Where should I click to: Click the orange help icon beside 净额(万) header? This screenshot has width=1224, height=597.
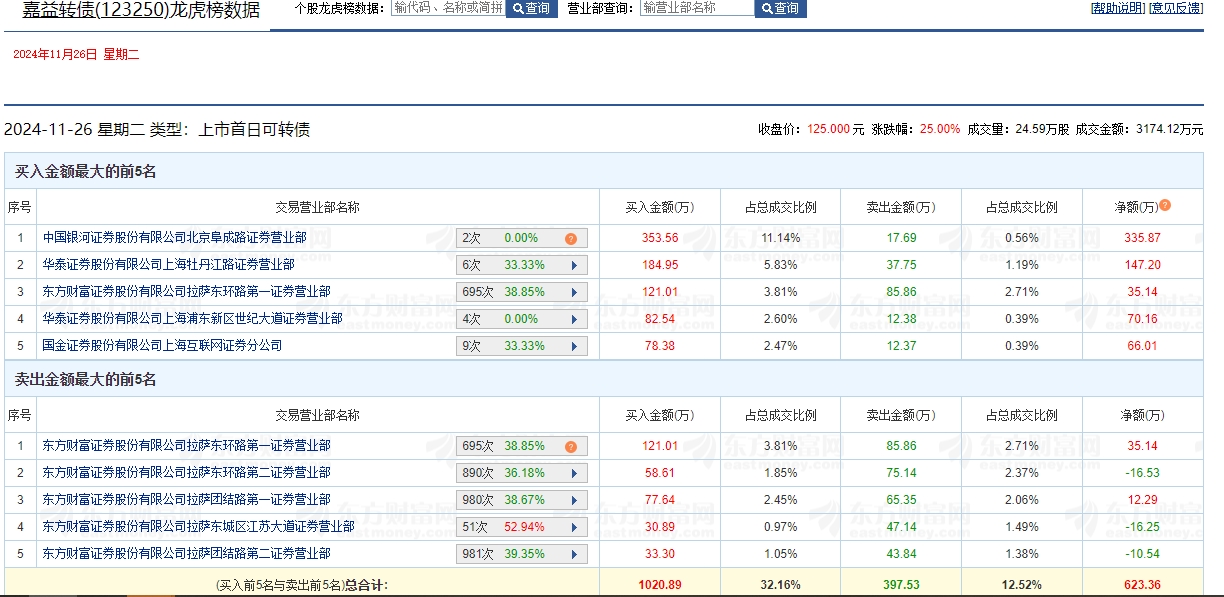pyautogui.click(x=1165, y=206)
